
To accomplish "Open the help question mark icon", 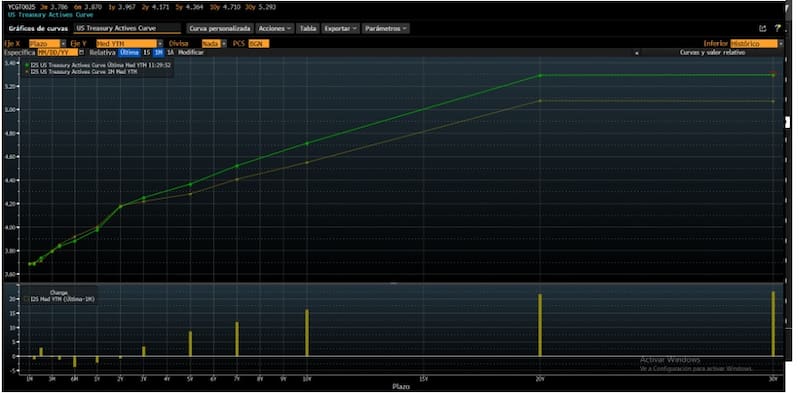I will tap(777, 29).
